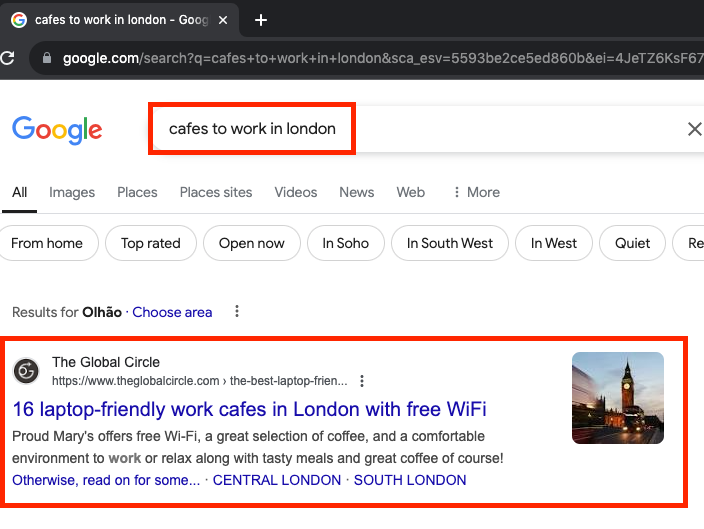Apply the 'In West' filter chip
Screen dimensions: 704x529
554,243
